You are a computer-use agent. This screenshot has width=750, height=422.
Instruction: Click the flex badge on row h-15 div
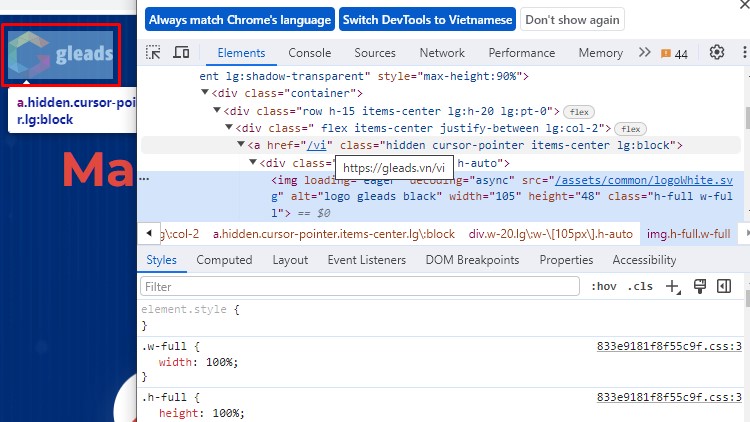coord(579,112)
